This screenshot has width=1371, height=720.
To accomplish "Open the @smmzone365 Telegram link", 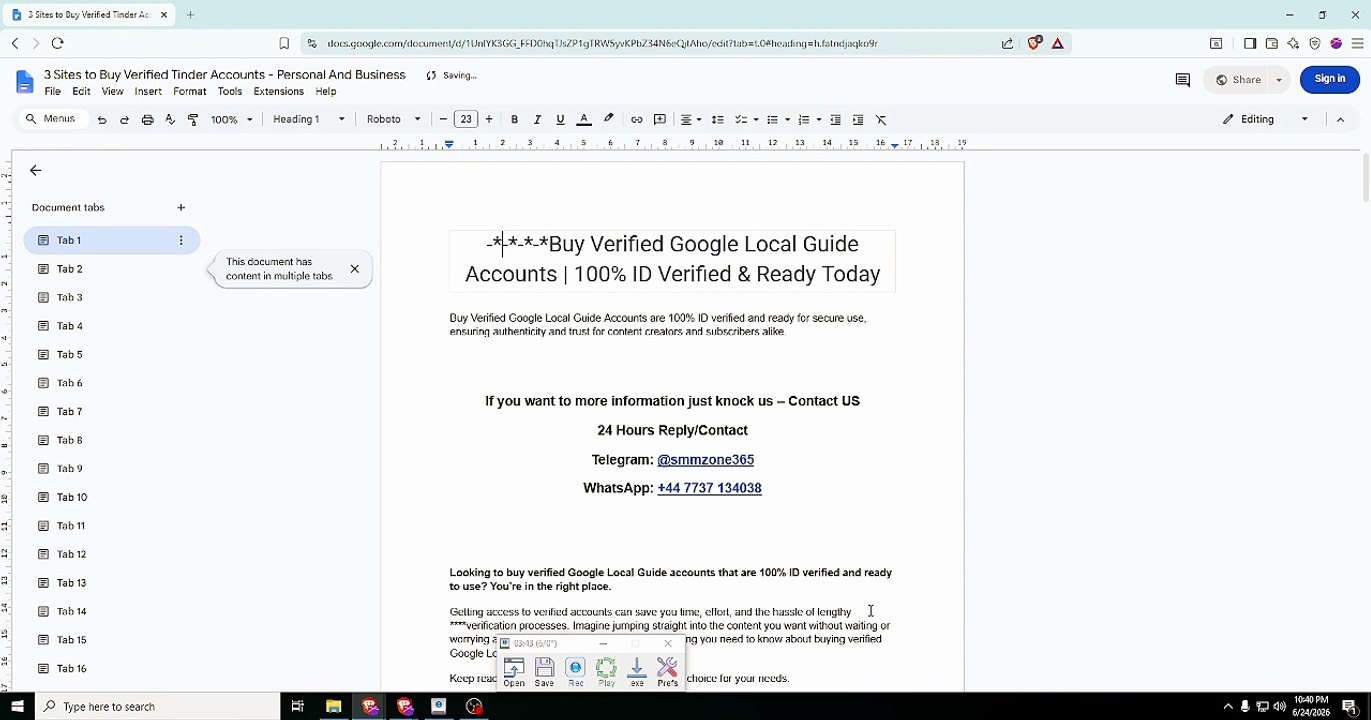I will 705,460.
